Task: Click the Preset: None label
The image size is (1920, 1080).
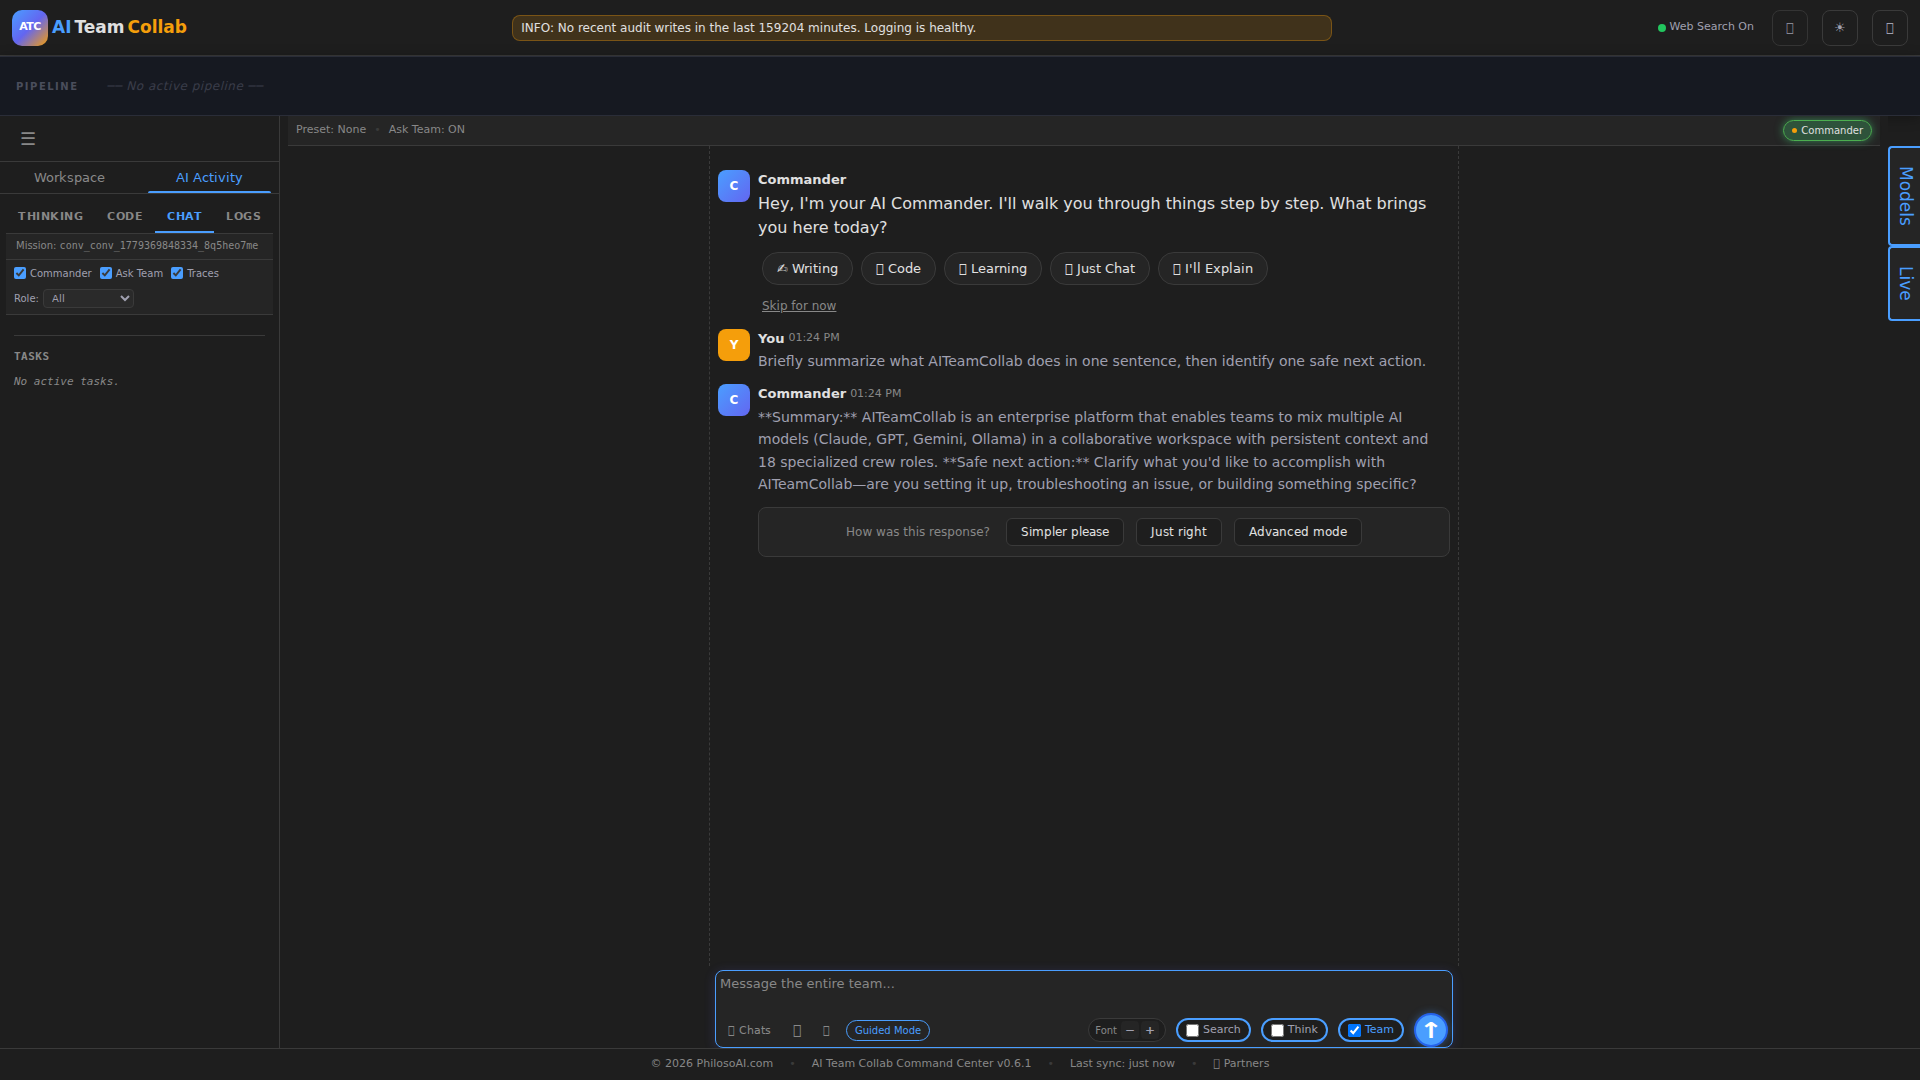Action: tap(331, 130)
